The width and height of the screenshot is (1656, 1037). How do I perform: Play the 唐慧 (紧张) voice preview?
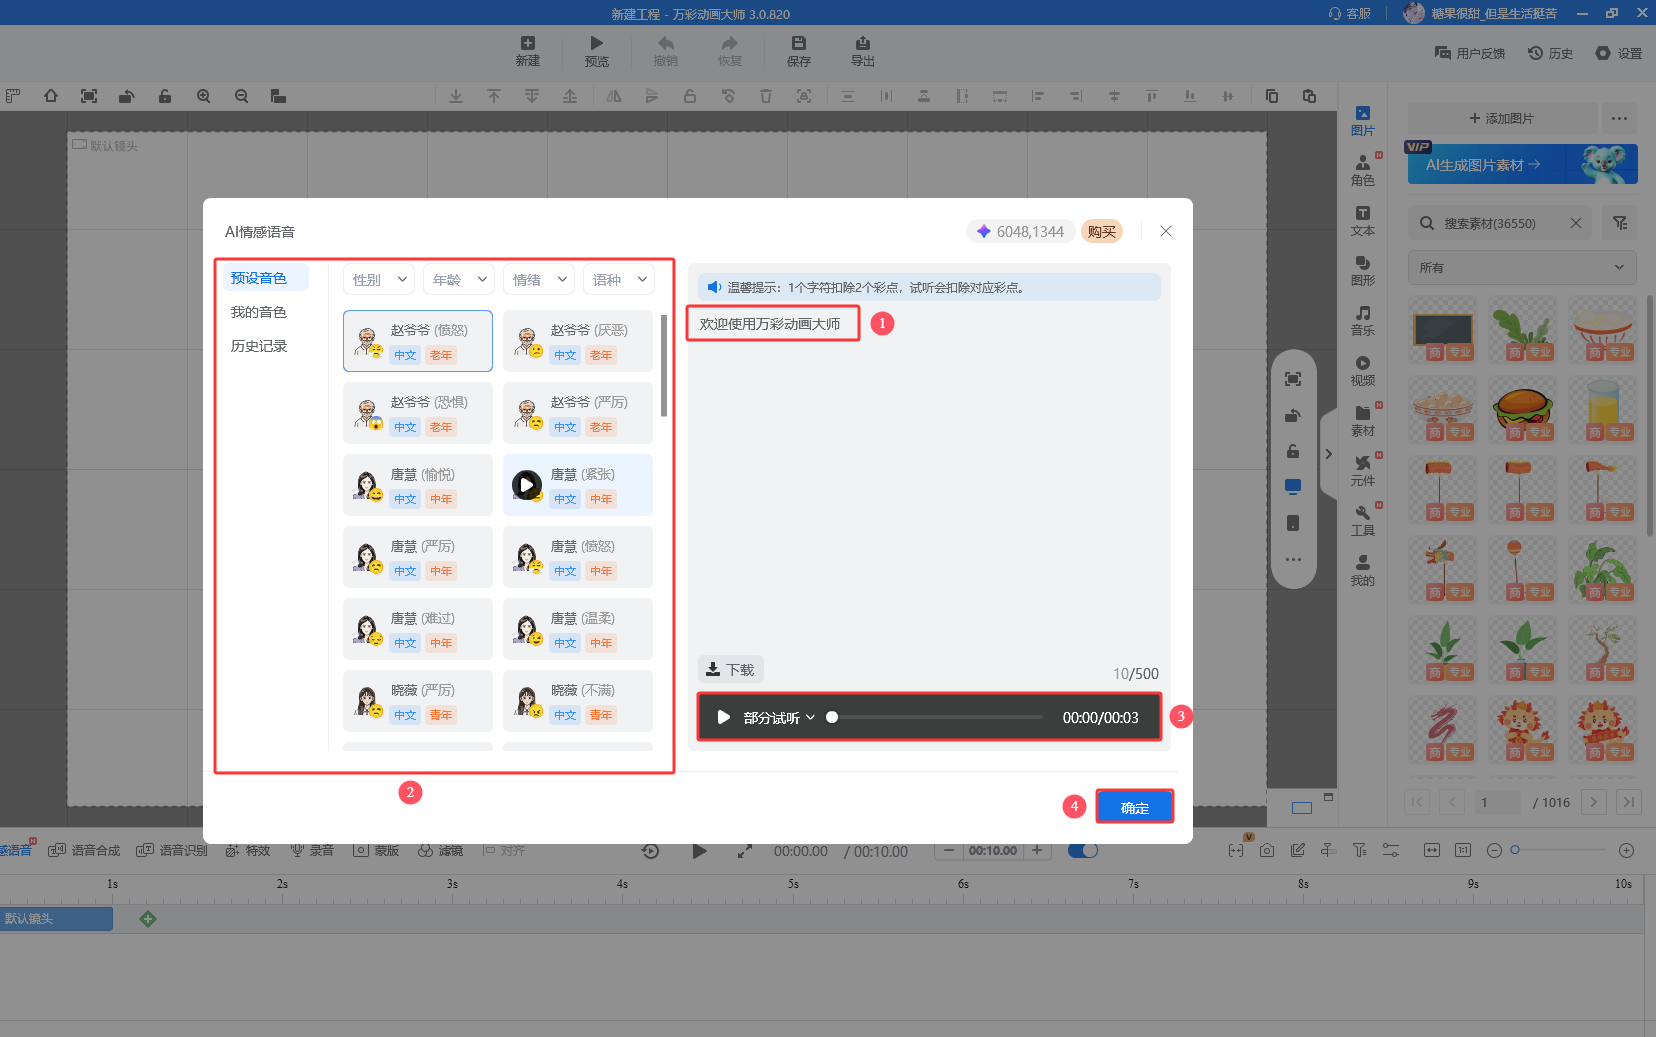pyautogui.click(x=527, y=485)
